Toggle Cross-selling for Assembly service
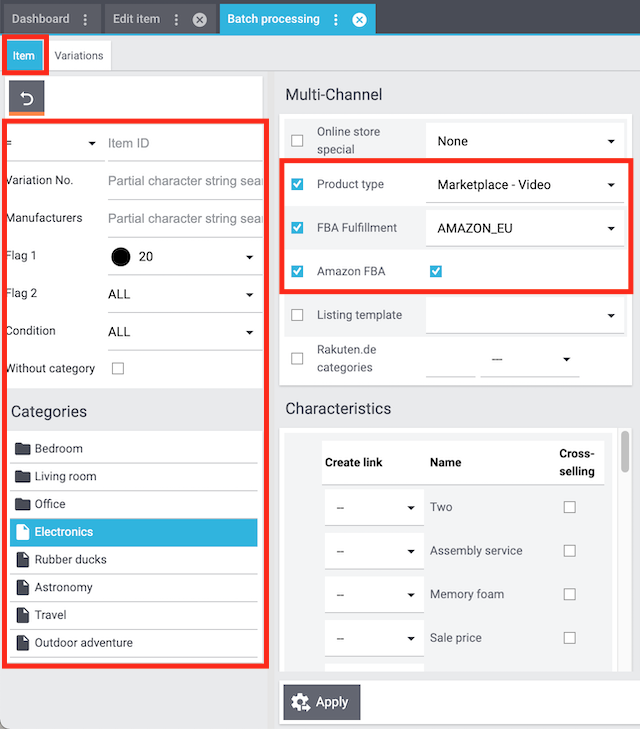Screen dimensions: 640x729 pyautogui.click(x=569, y=551)
